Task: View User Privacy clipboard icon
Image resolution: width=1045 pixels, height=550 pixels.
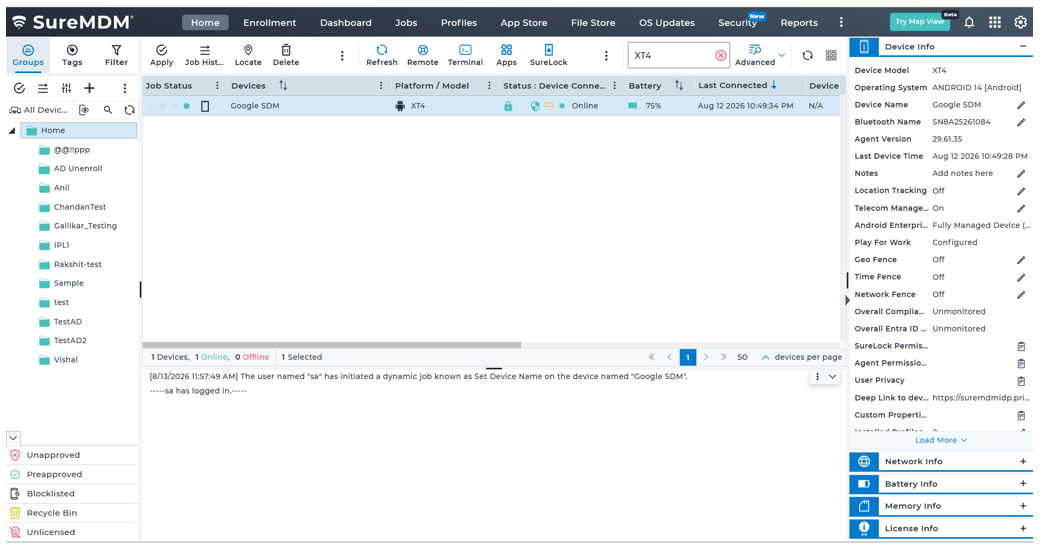Action: 1021,381
